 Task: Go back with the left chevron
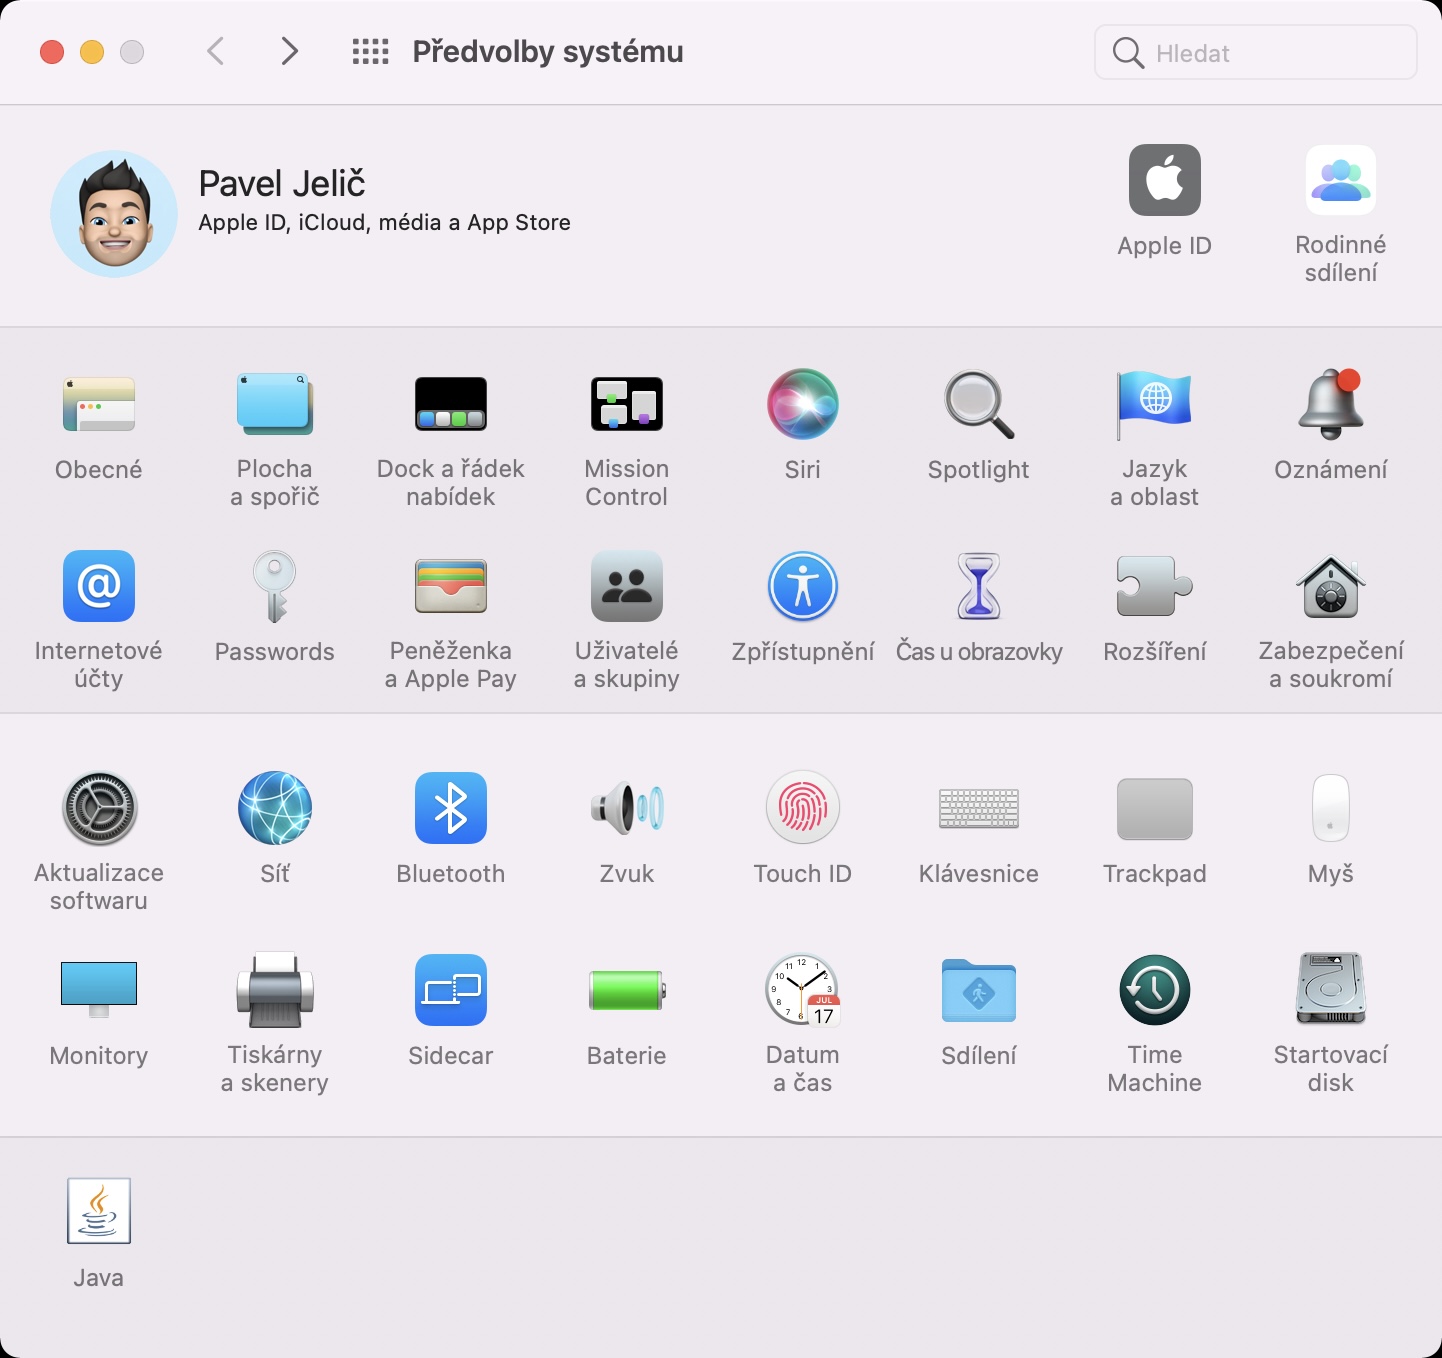[x=215, y=51]
